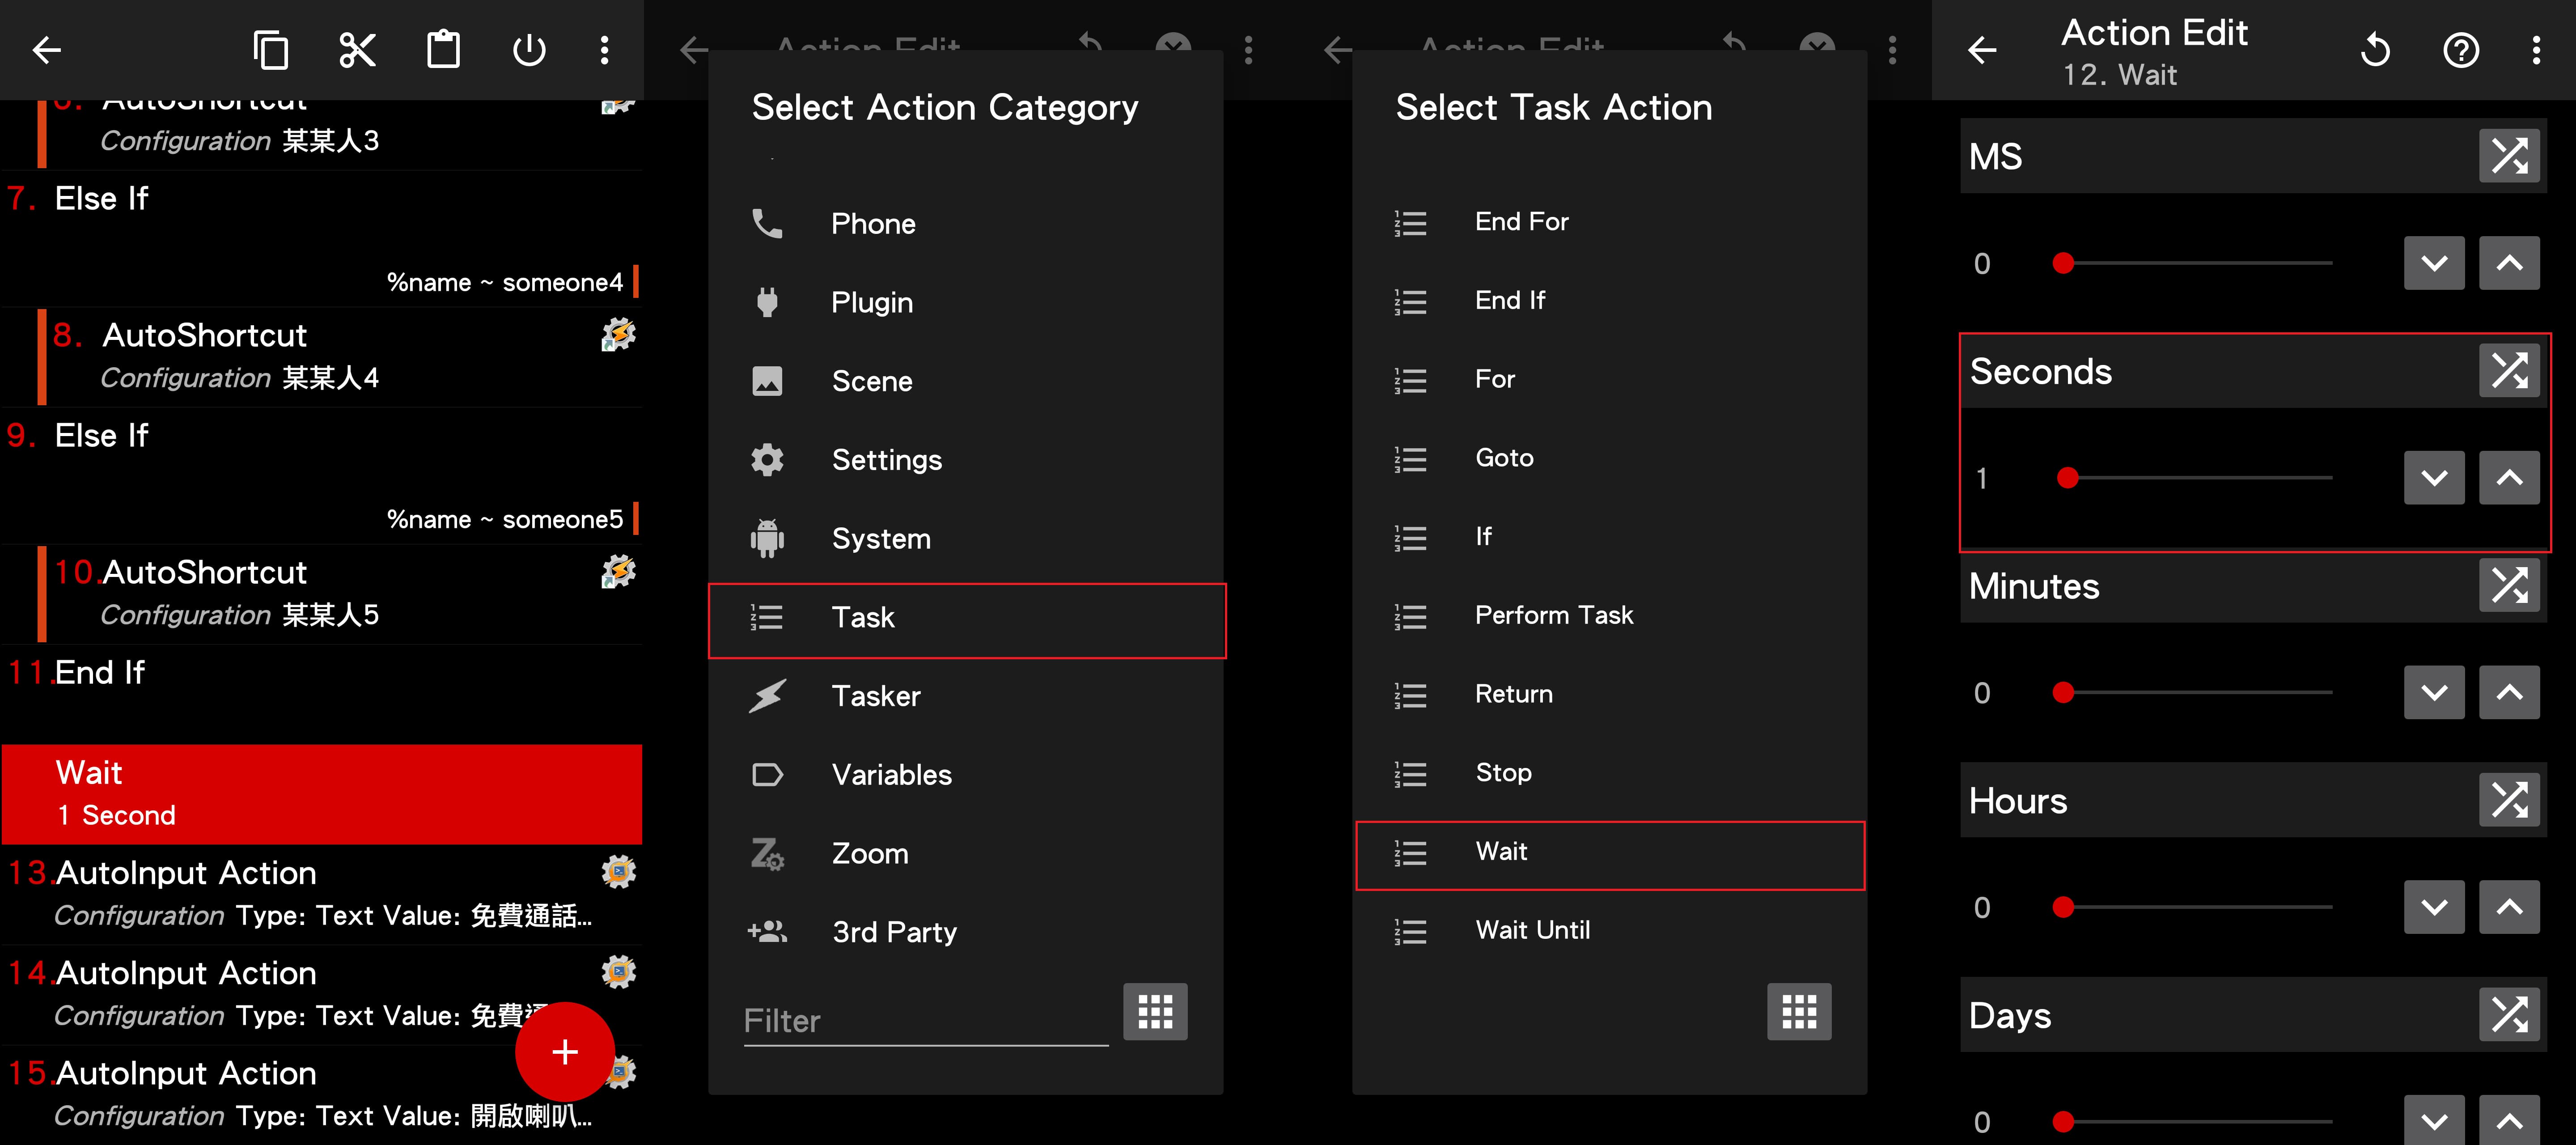Click the copy icon in task toolbar
Screen dimensions: 2576x1145
[270, 50]
